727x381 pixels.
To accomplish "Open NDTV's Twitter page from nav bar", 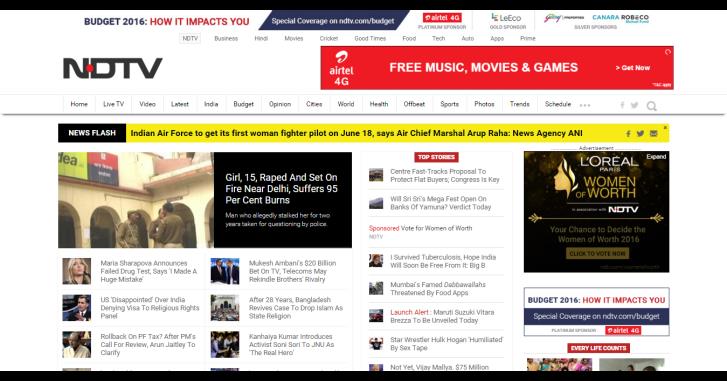I will pyautogui.click(x=634, y=105).
